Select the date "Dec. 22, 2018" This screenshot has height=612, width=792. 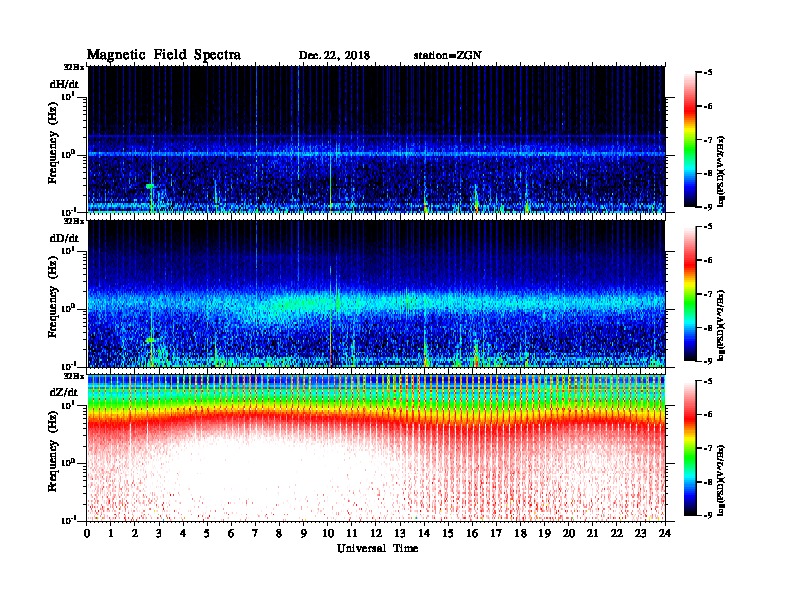pyautogui.click(x=334, y=55)
